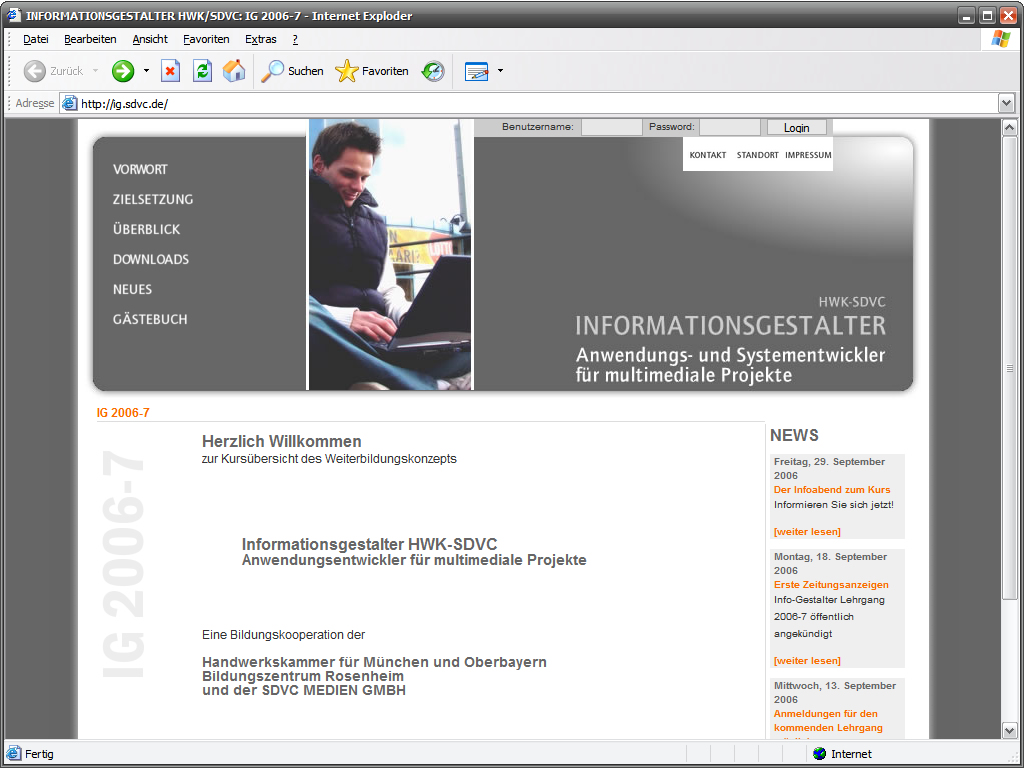Open 'Der Infoabend zum Kurs' news
Screen dimensions: 1024x768
coord(832,489)
